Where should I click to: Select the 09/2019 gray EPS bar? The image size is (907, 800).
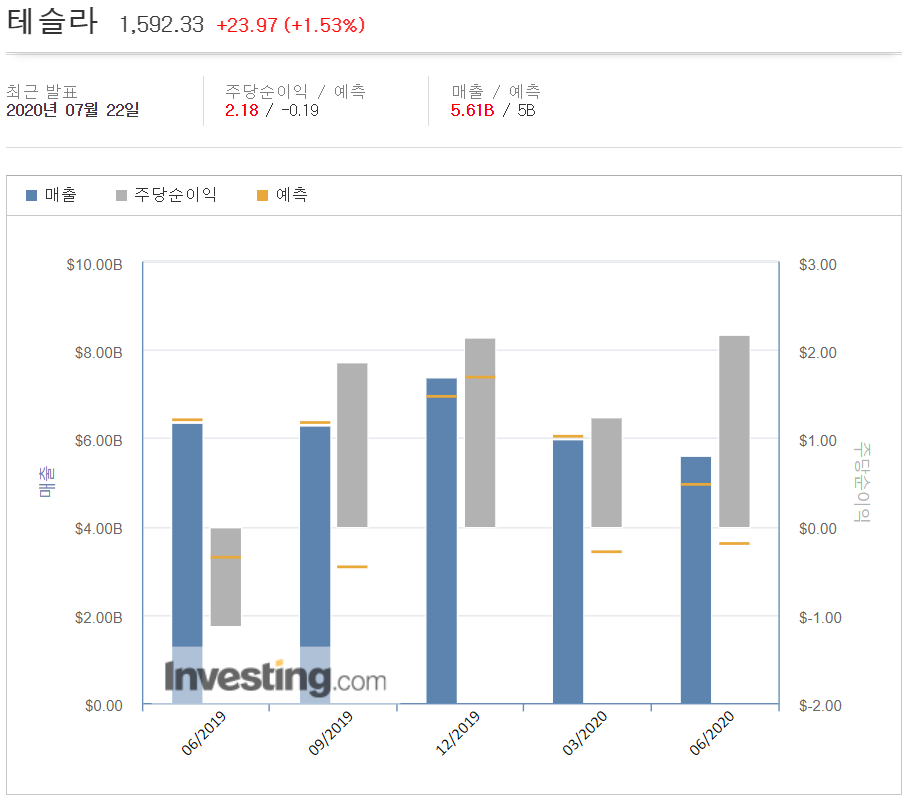pyautogui.click(x=352, y=445)
